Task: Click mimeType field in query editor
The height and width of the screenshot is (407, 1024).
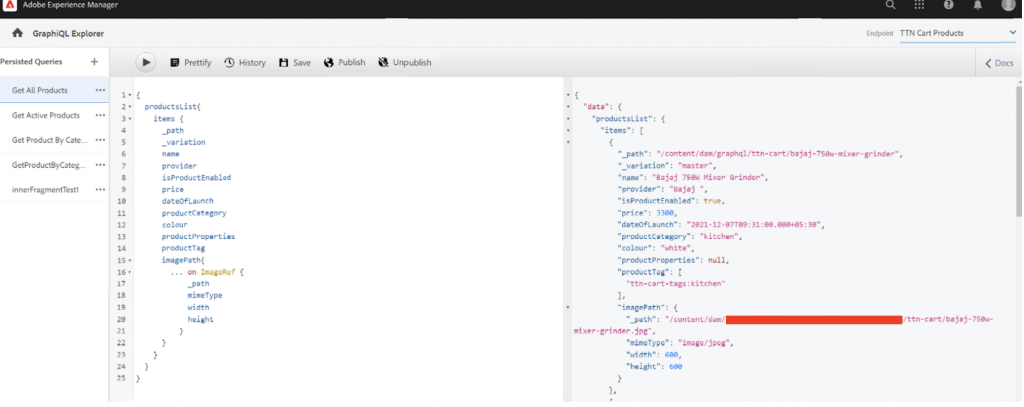Action: (204, 296)
